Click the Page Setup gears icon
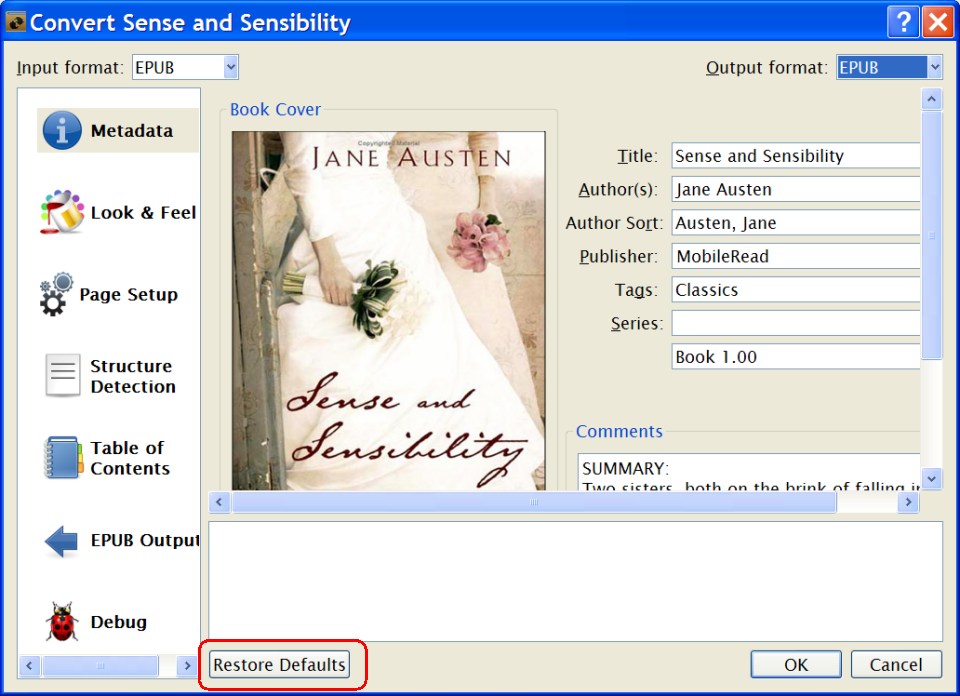960x696 pixels. 56,294
